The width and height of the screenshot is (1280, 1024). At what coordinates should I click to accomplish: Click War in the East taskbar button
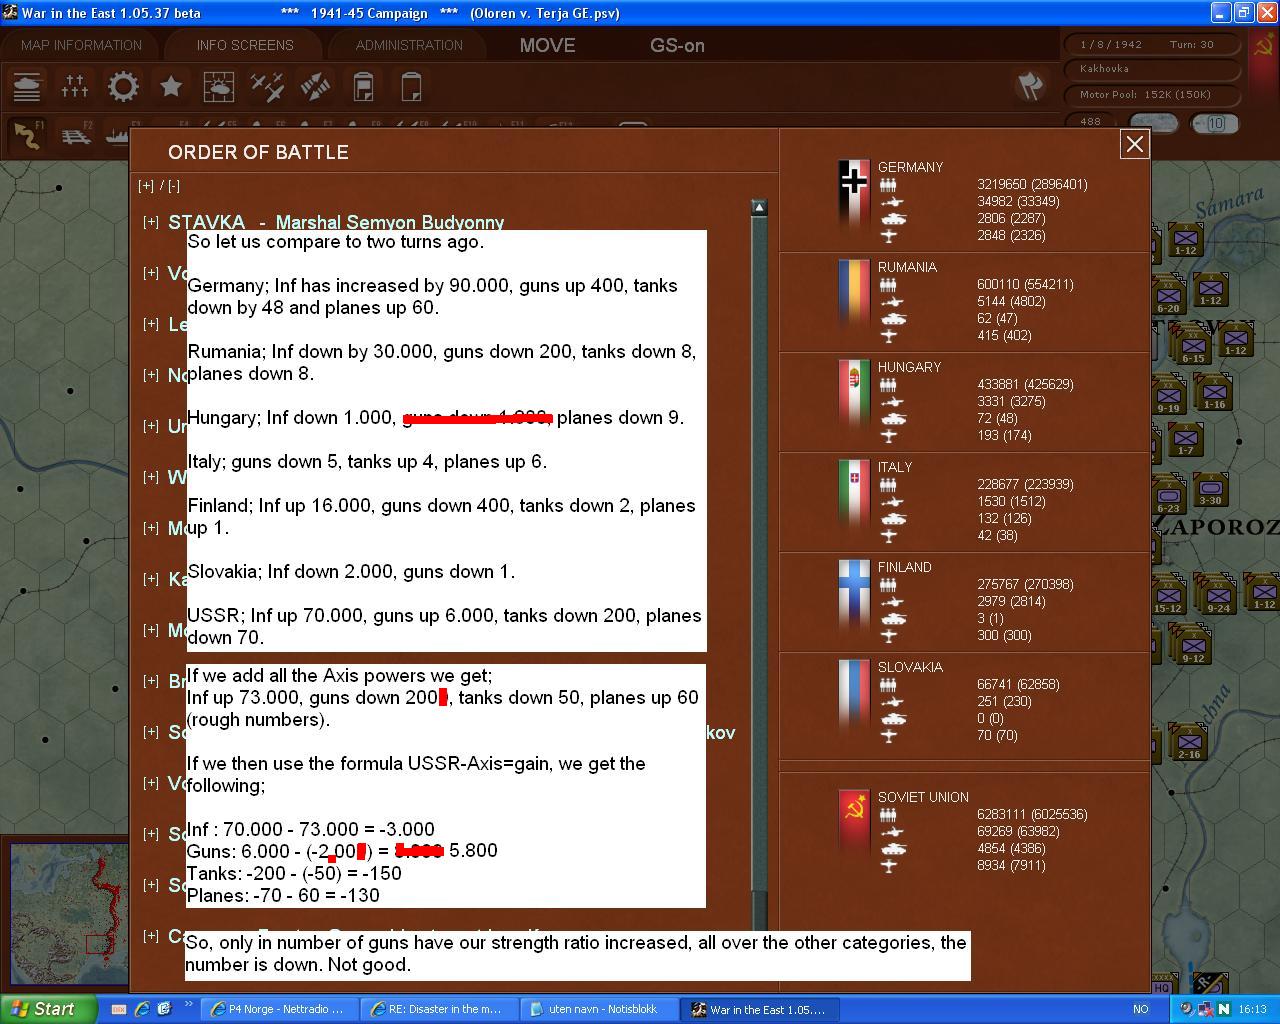[761, 1009]
